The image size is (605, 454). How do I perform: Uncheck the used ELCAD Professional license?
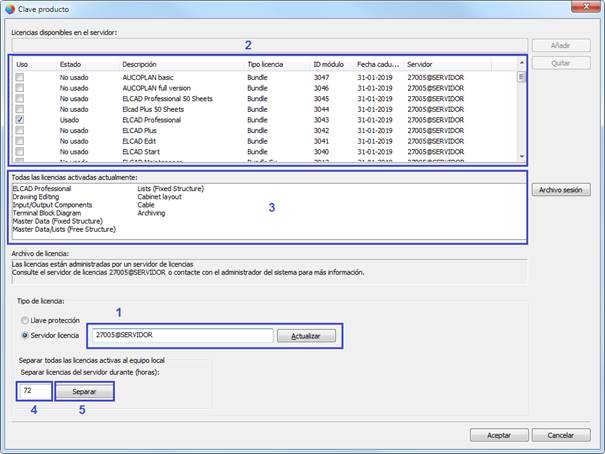pos(20,120)
